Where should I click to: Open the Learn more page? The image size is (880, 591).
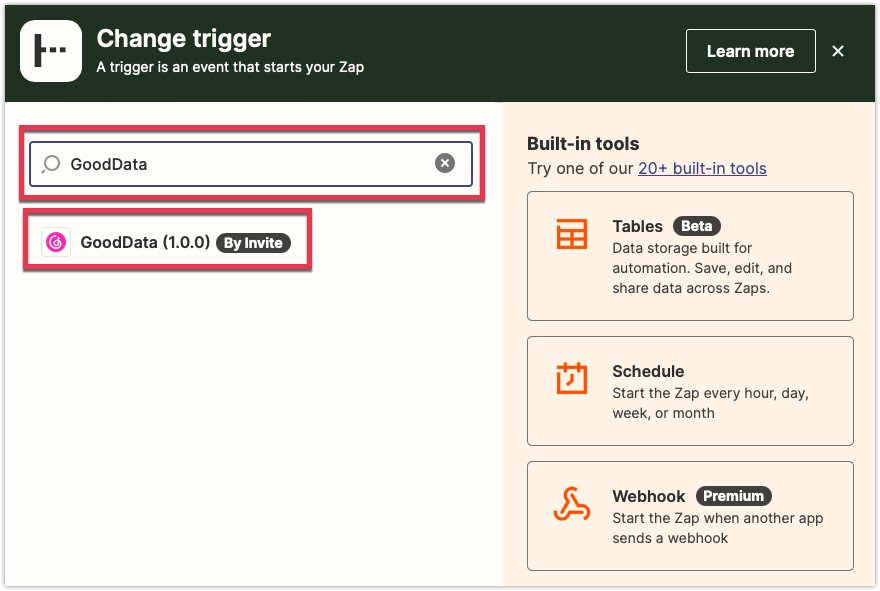coord(750,51)
